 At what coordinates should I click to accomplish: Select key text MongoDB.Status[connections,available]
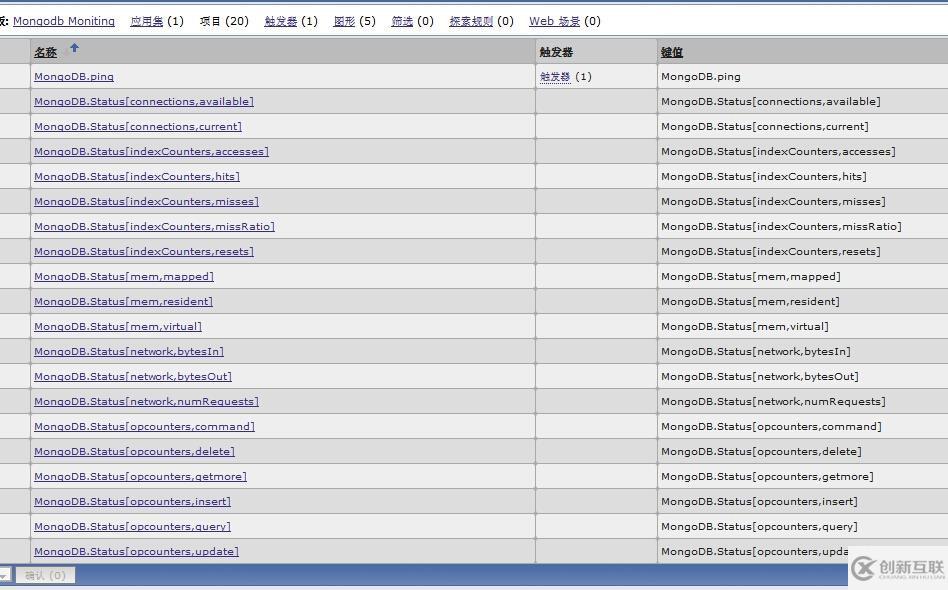click(771, 102)
